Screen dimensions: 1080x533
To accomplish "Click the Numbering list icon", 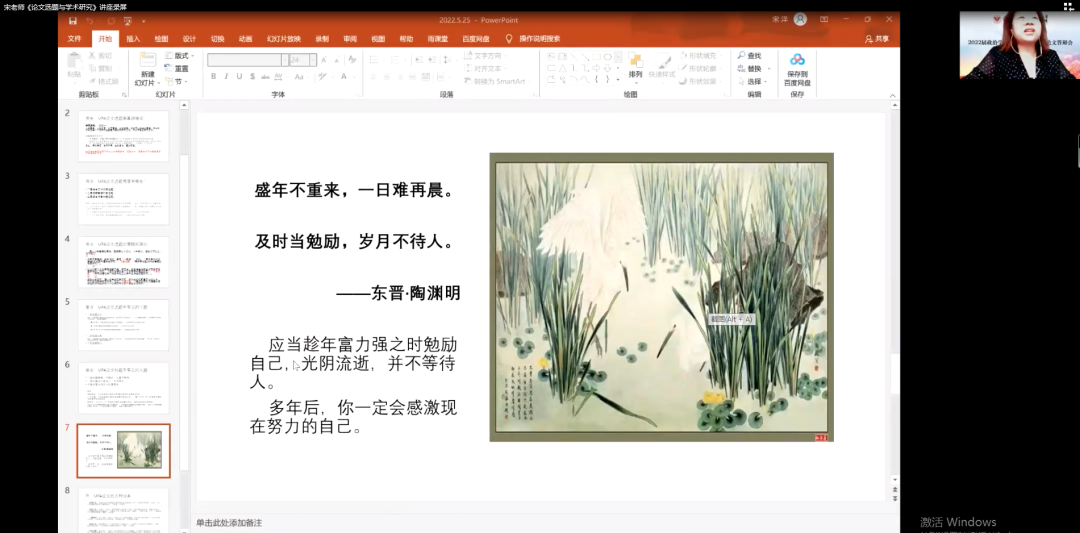I will (396, 60).
